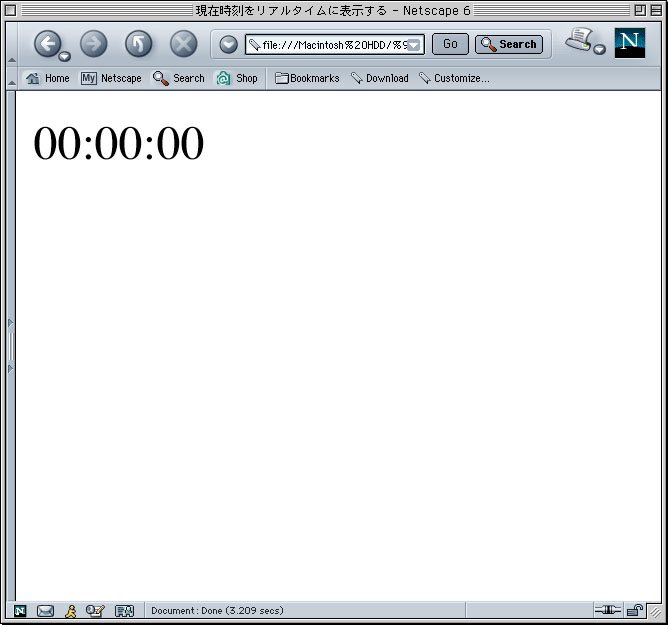The height and width of the screenshot is (625, 668).
Task: Click the Forward arrow button
Action: click(94, 43)
